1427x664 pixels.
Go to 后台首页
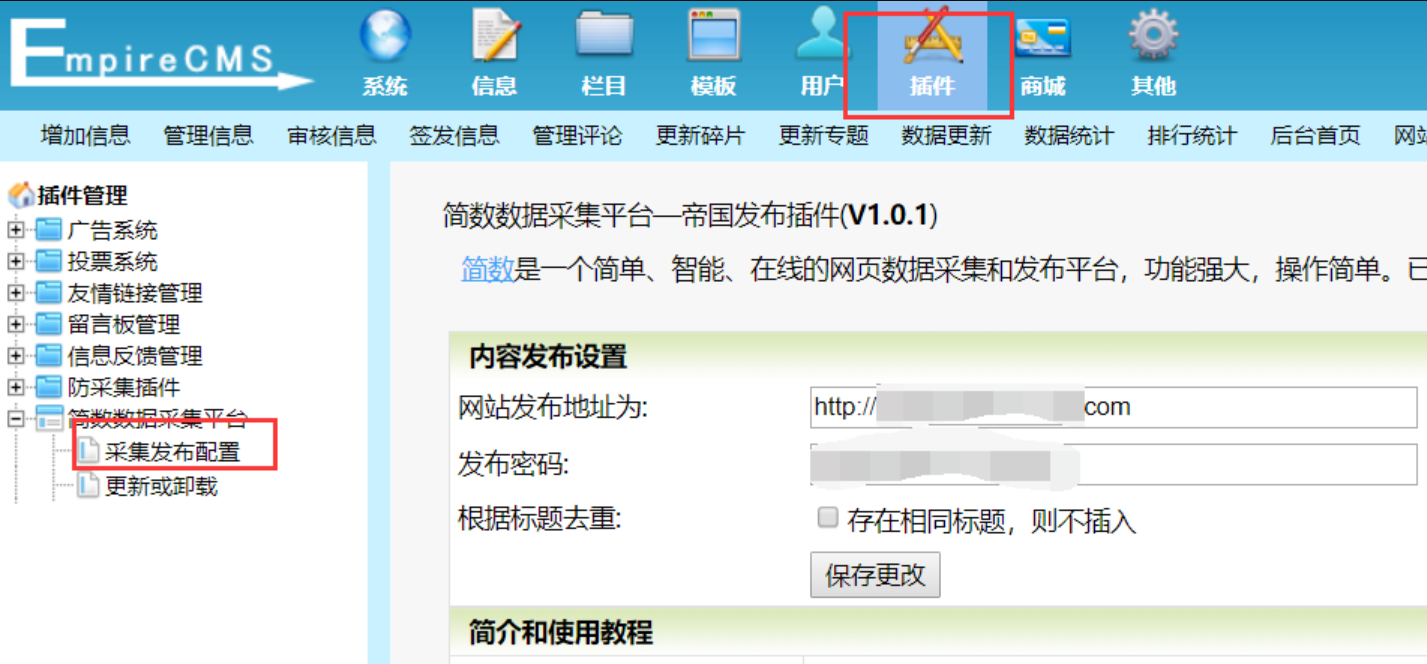1315,136
